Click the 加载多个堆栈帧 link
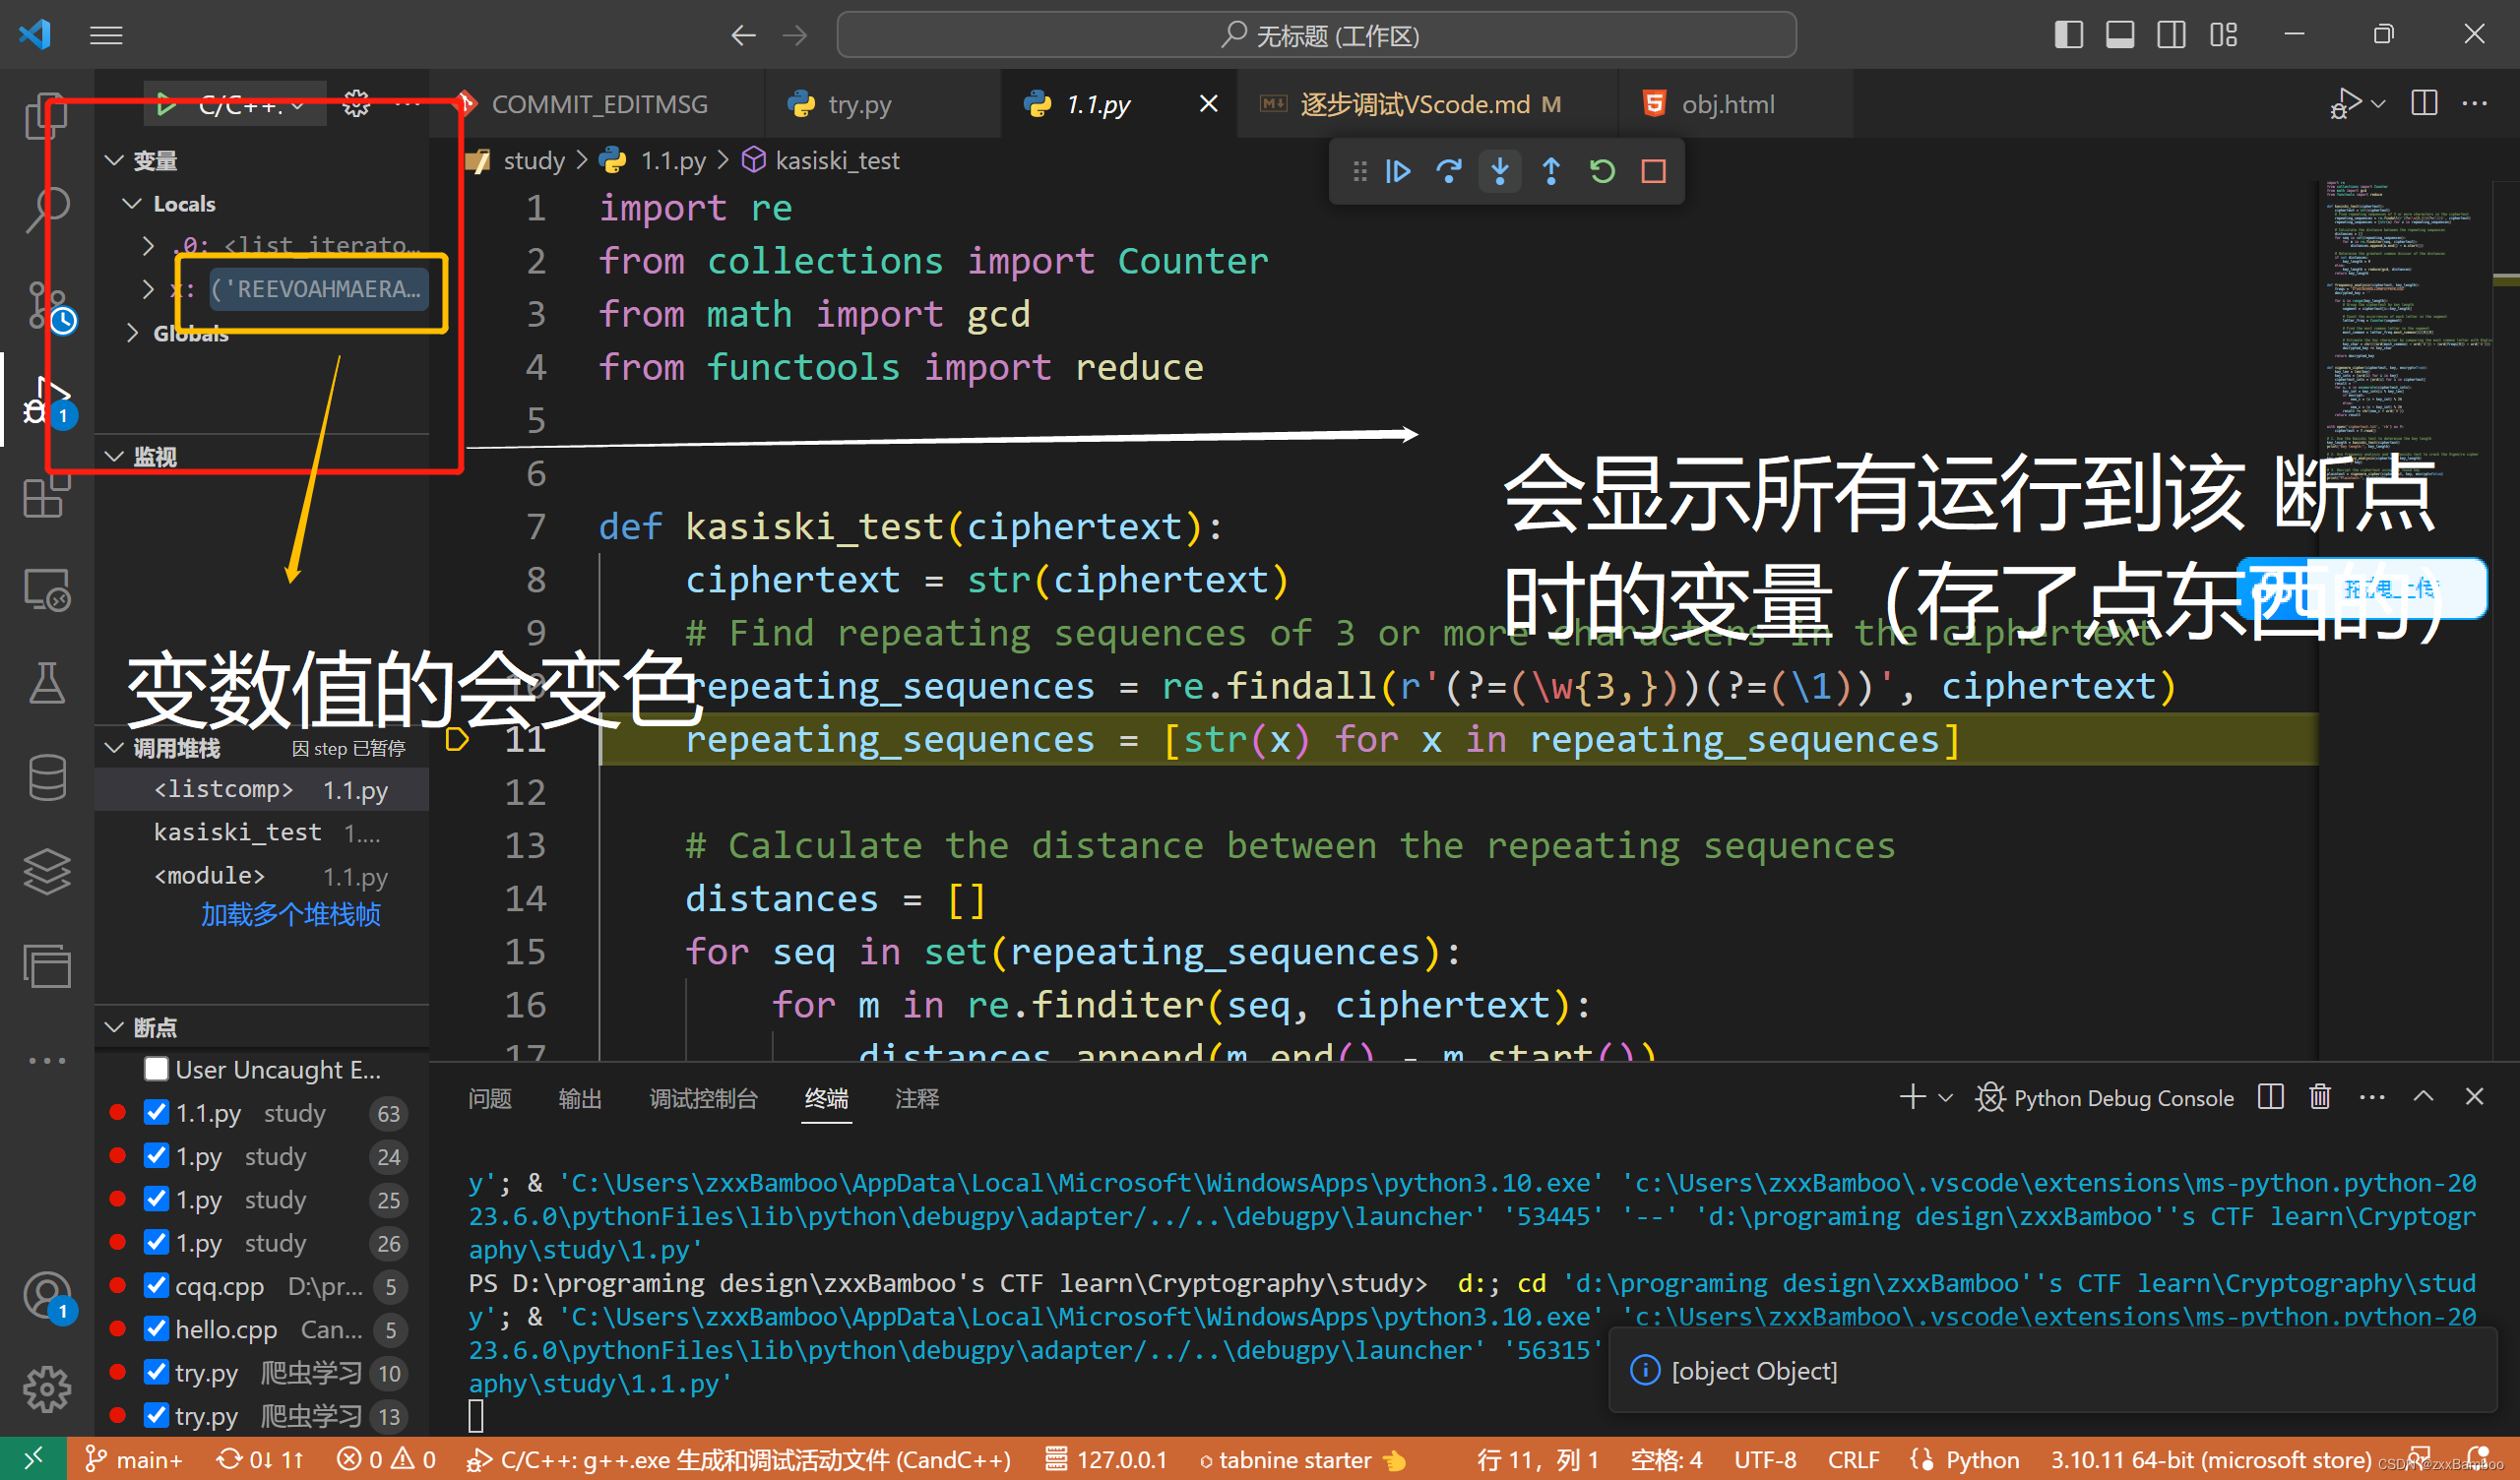 click(290, 915)
